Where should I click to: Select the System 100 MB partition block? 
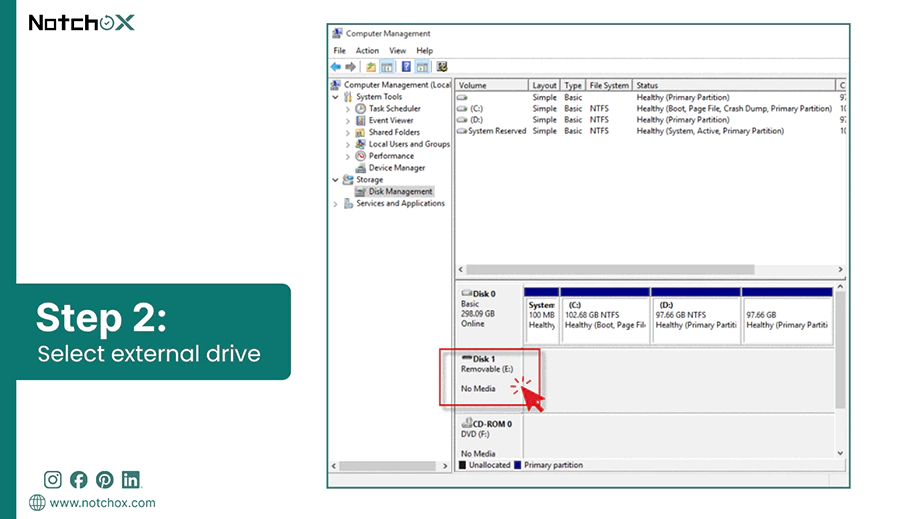point(541,316)
